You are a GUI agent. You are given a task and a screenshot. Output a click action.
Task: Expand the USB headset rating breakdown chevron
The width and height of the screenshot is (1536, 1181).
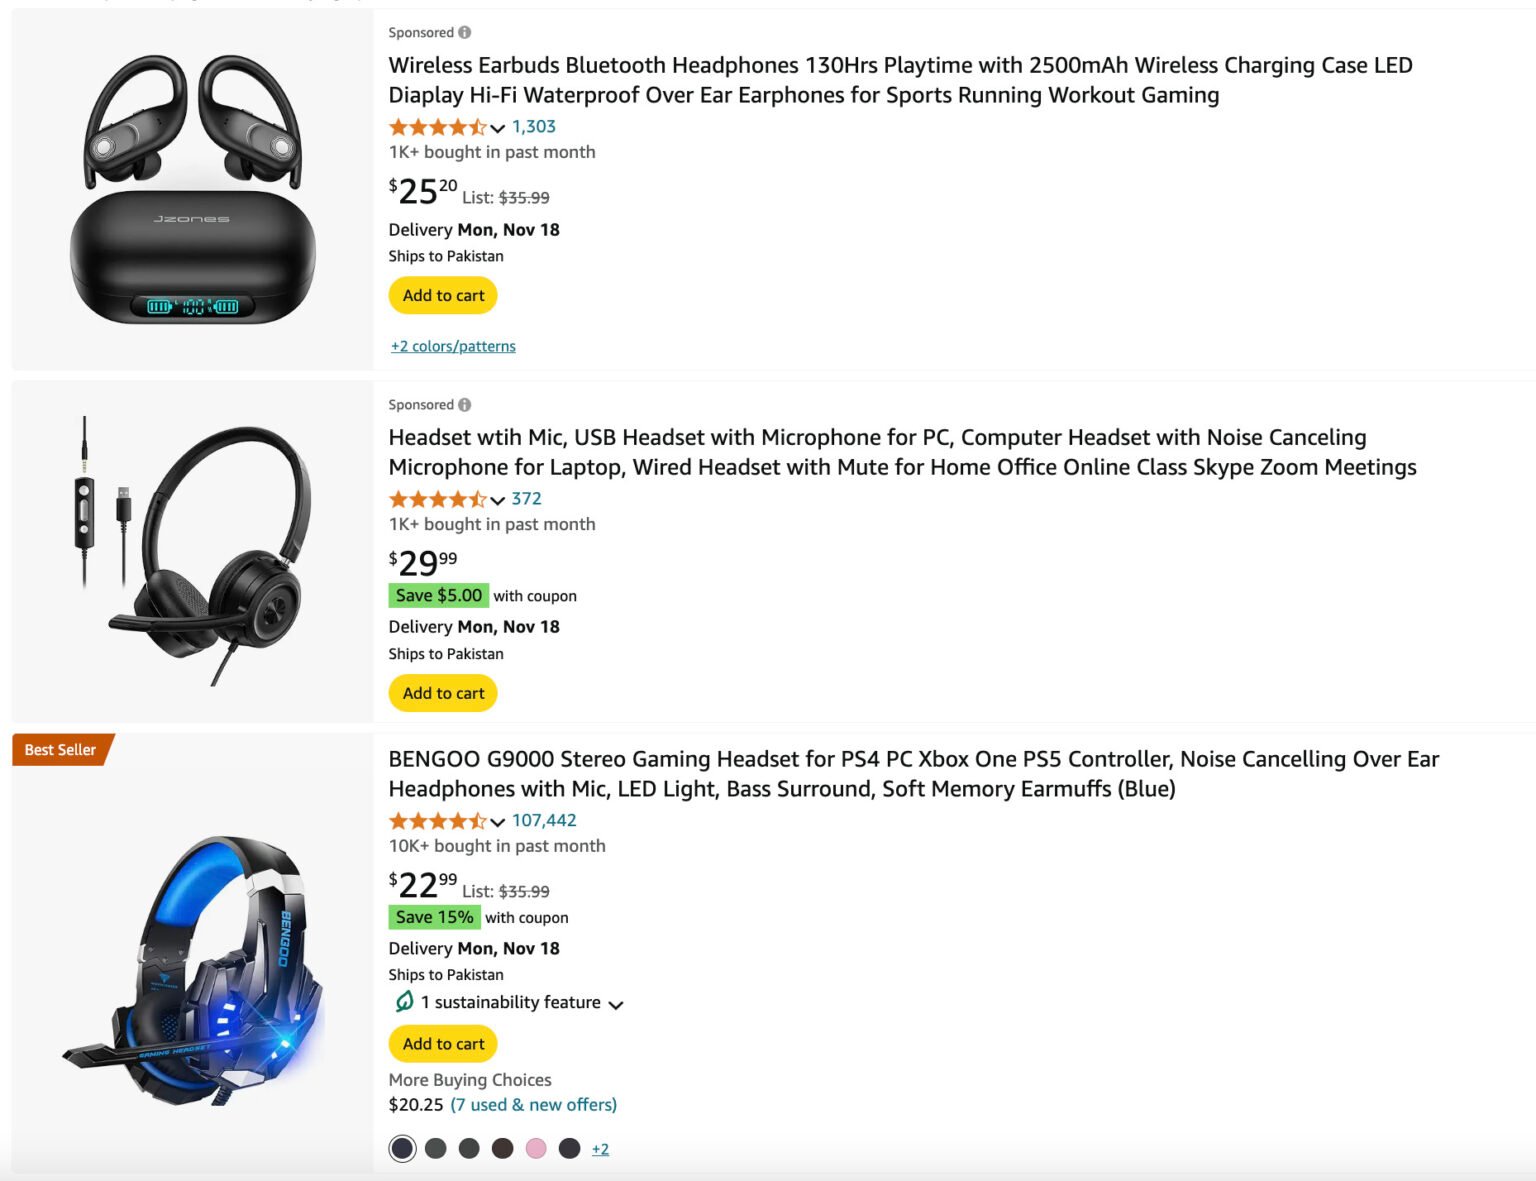click(x=498, y=500)
